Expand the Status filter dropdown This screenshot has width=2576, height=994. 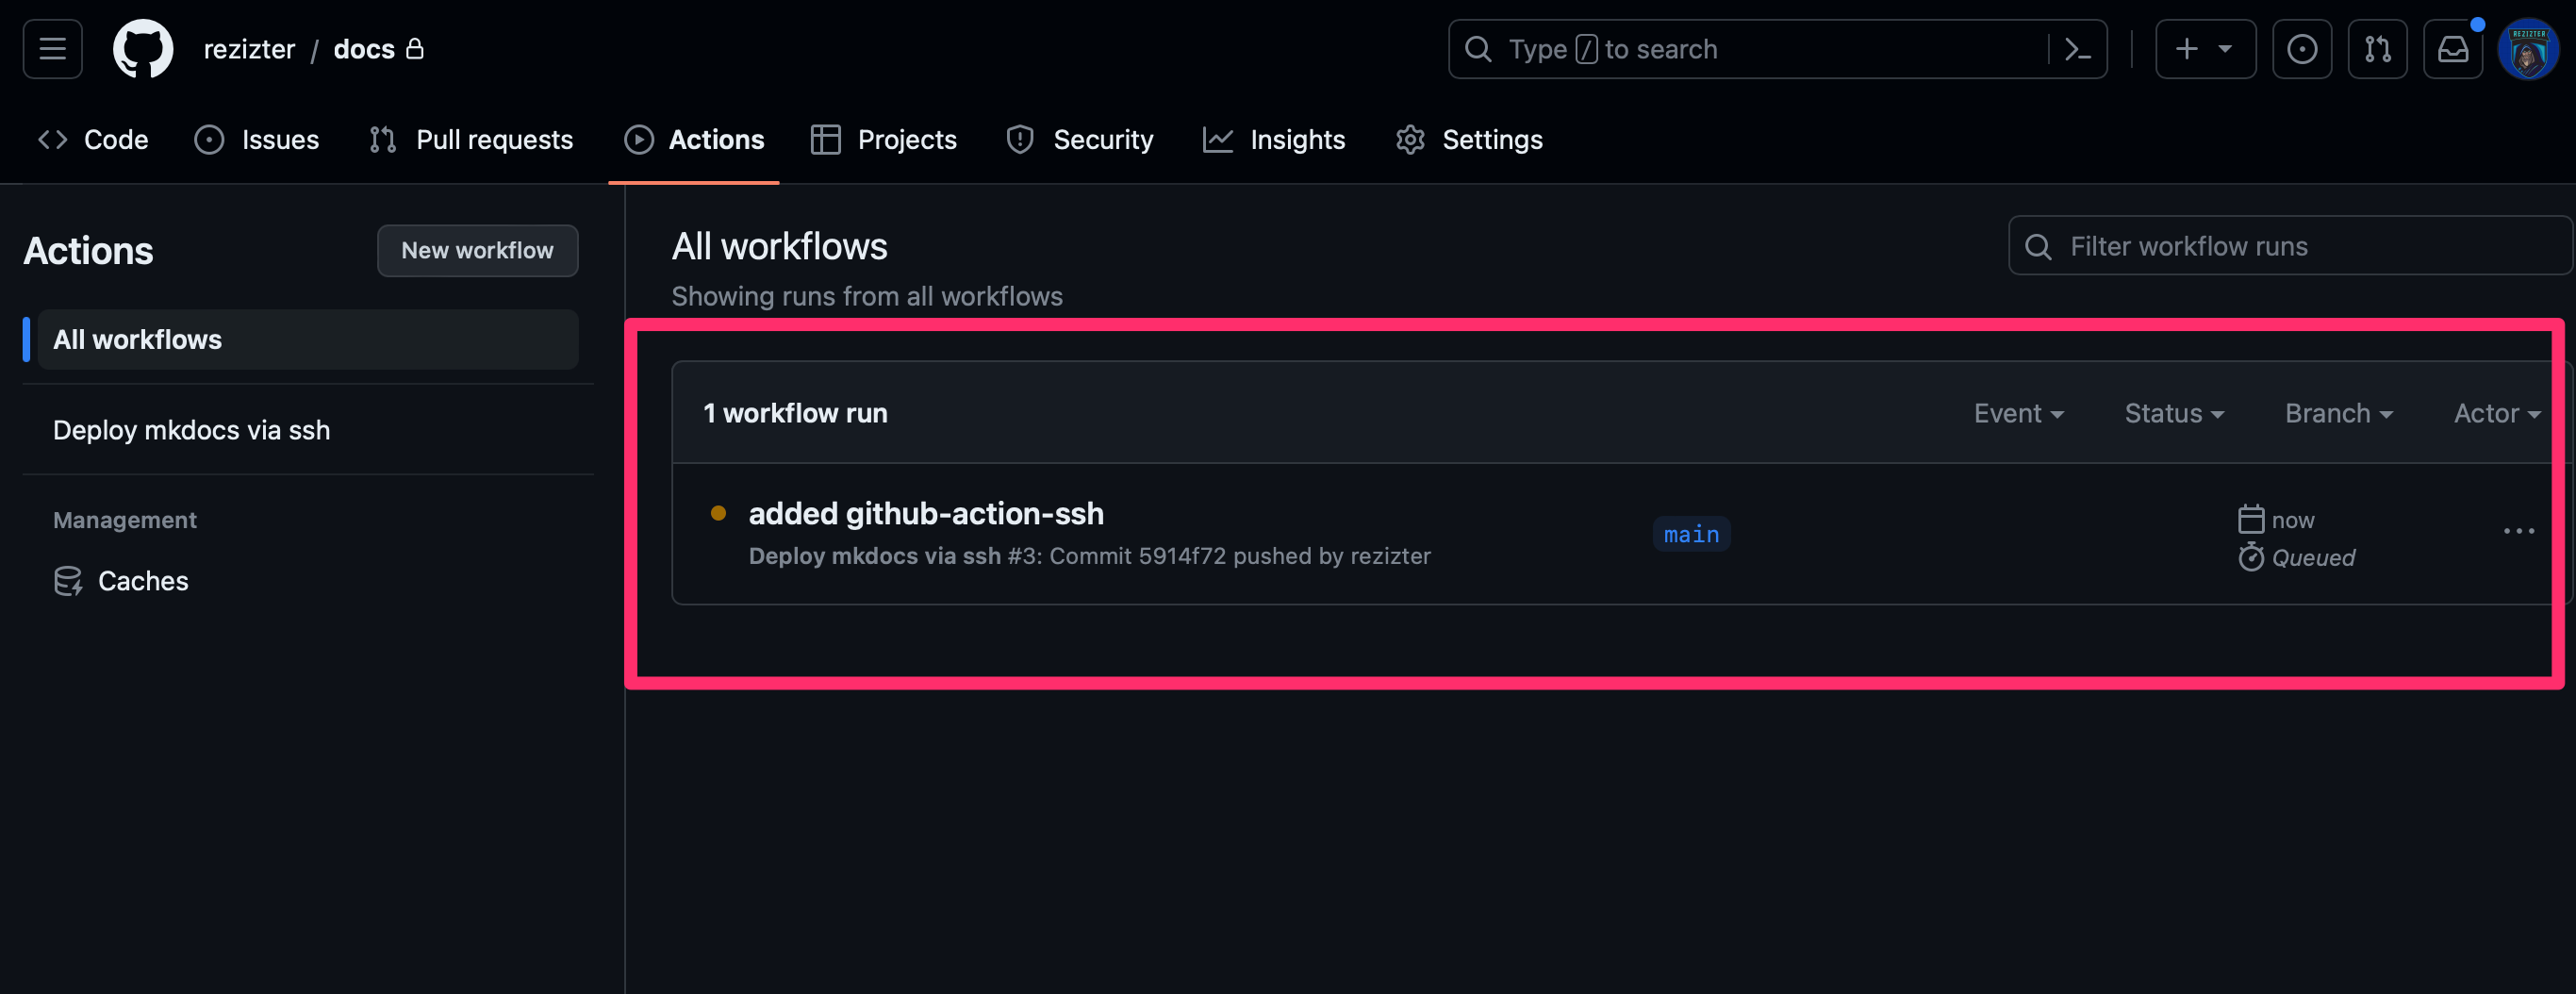pyautogui.click(x=2174, y=413)
